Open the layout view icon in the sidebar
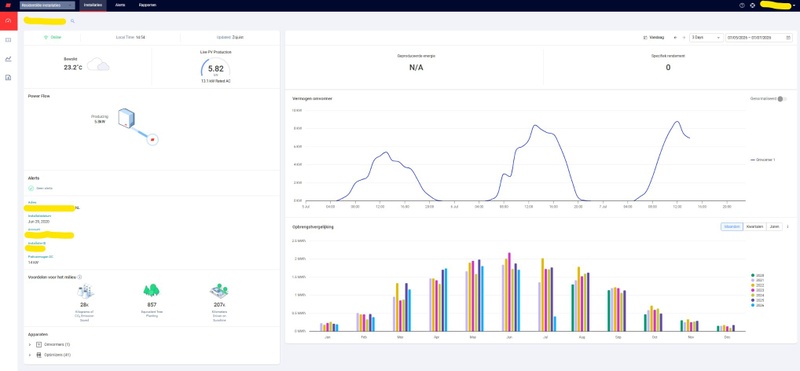Viewport: 800px width, 371px height. pos(8,40)
